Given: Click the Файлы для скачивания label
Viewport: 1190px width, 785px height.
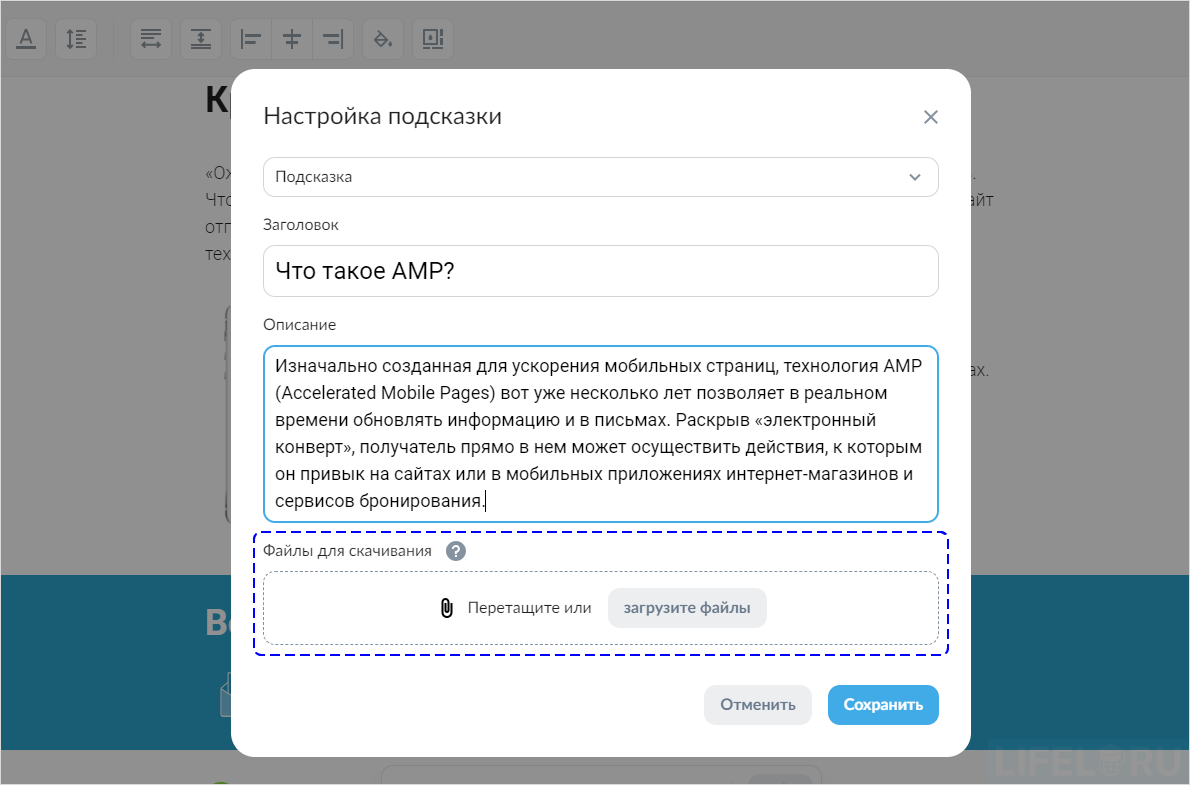Looking at the screenshot, I should tap(348, 551).
